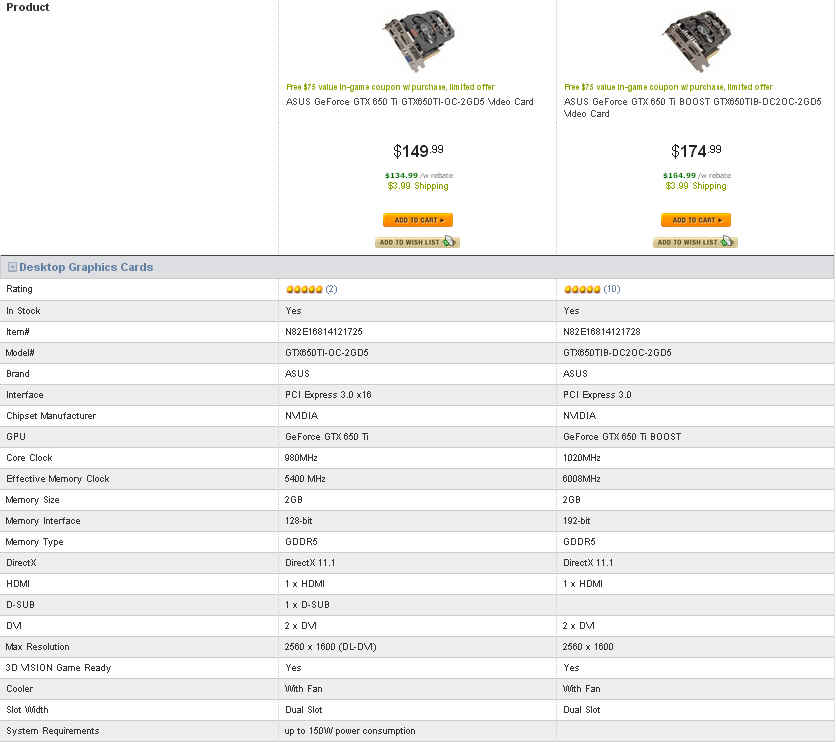This screenshot has width=836, height=742.
Task: Open the (2) review count link
Action: pos(331,289)
